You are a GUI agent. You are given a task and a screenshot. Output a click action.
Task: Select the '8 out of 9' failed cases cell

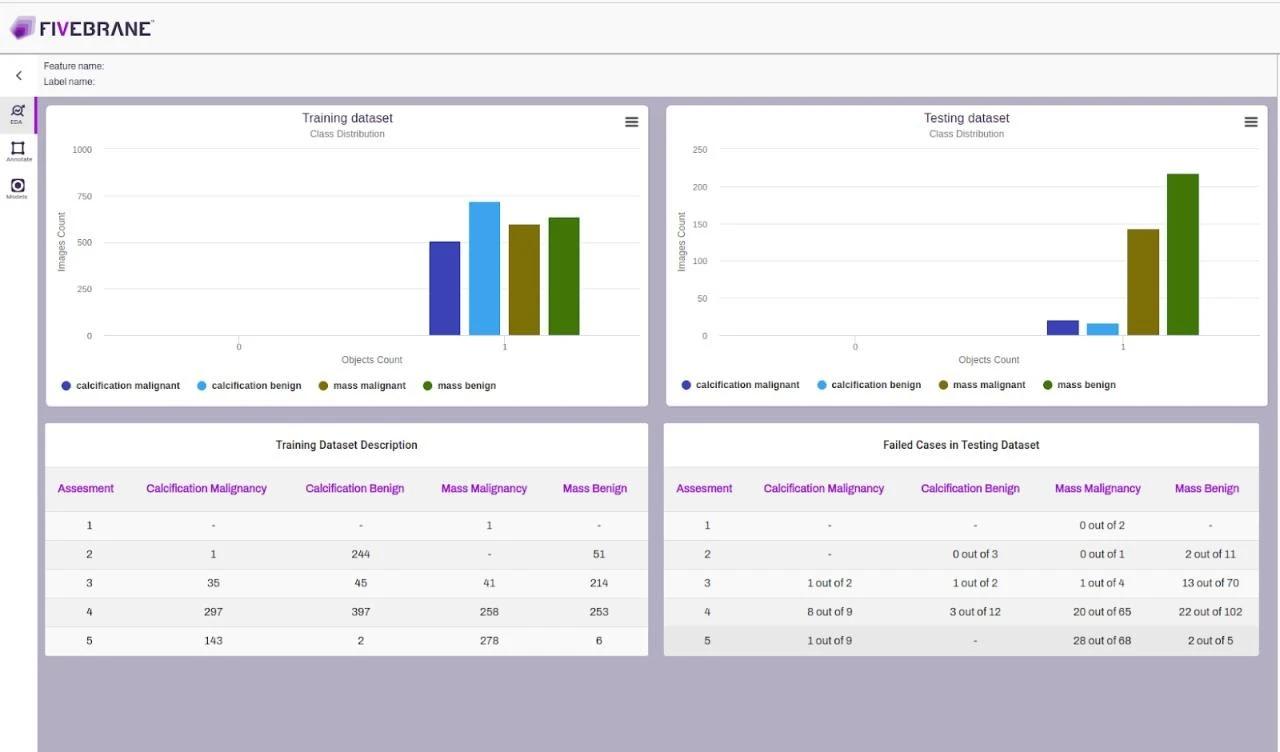(829, 612)
